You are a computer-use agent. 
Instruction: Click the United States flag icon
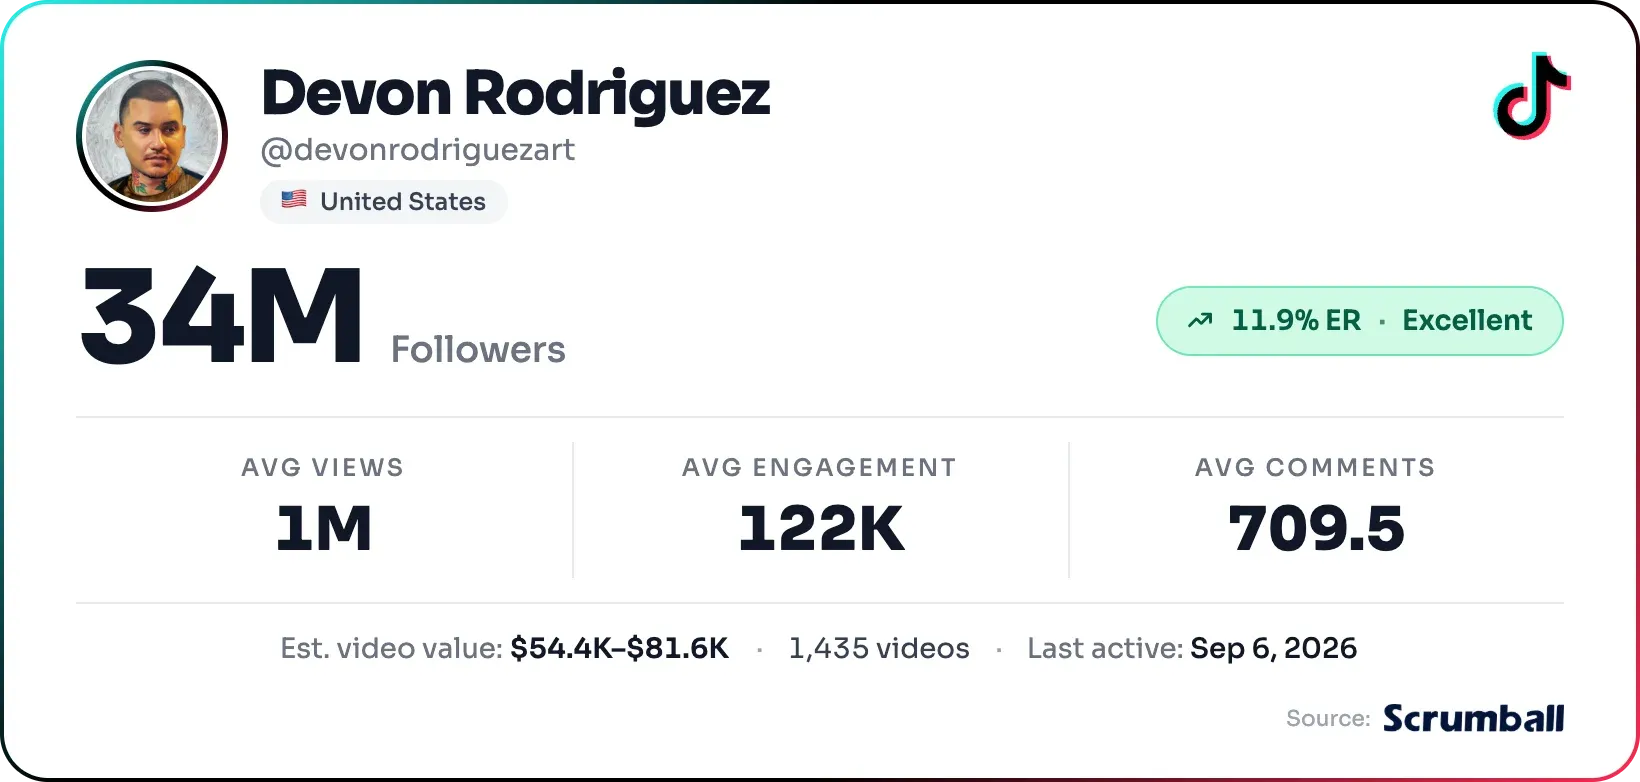point(294,199)
